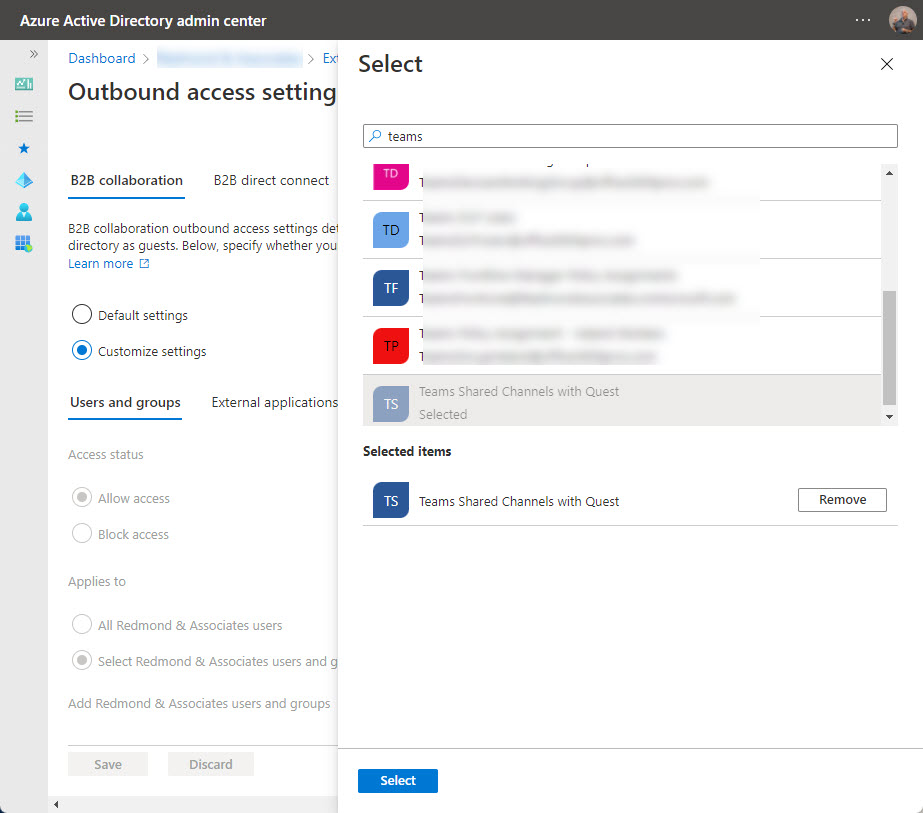Click the external link icon beside Learn more
The image size is (923, 813).
click(x=144, y=264)
